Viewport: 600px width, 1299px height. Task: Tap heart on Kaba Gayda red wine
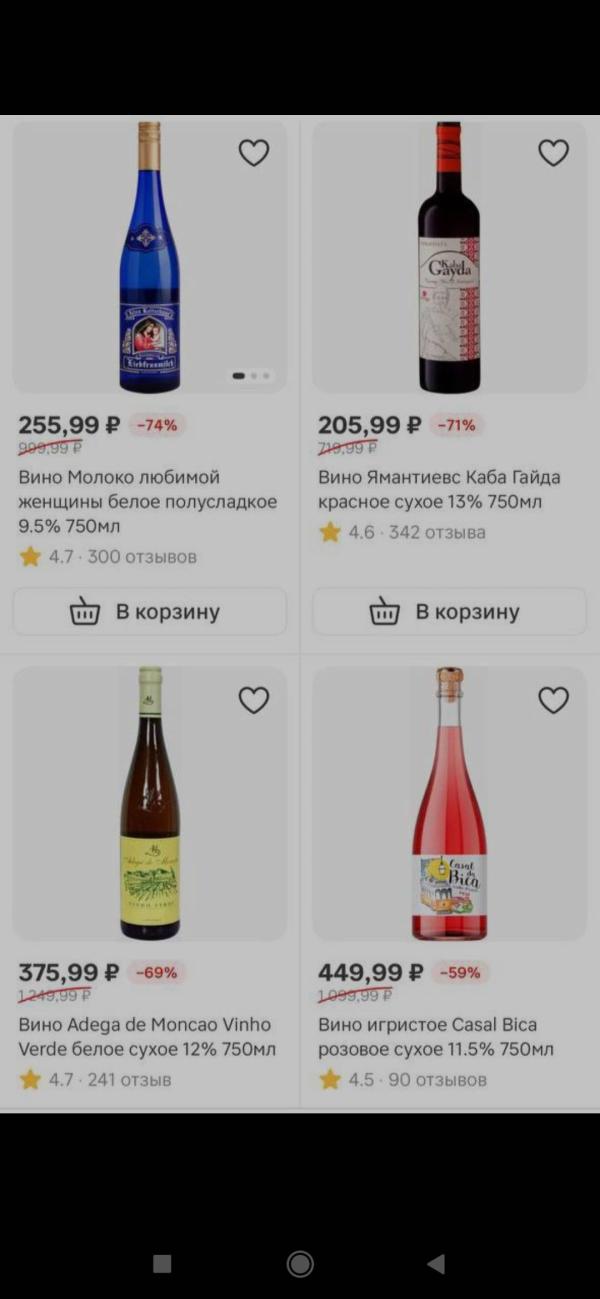553,153
